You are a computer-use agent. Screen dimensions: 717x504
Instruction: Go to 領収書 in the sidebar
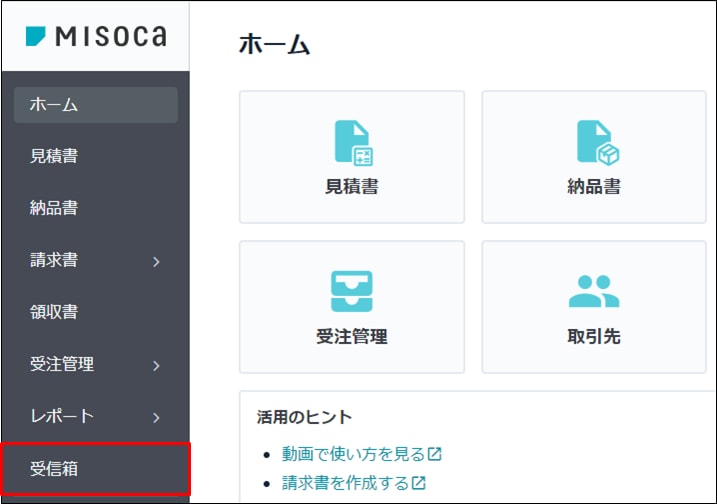[x=54, y=312]
